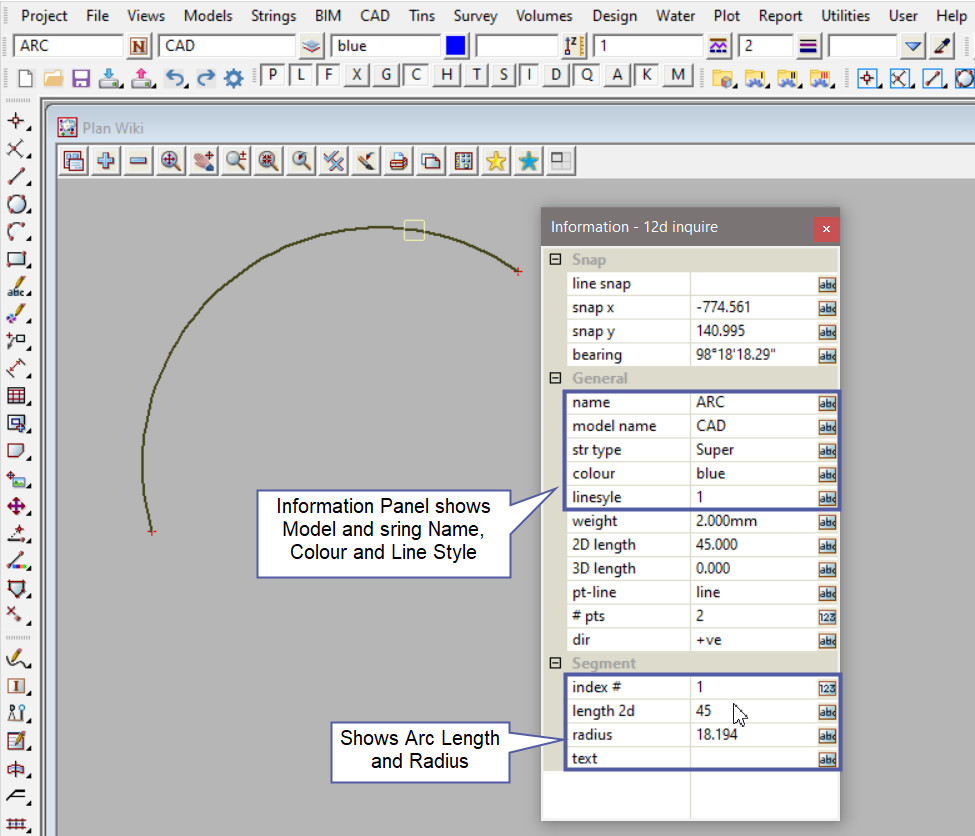The height and width of the screenshot is (836, 975).
Task: Open the Design menu
Action: pyautogui.click(x=614, y=16)
